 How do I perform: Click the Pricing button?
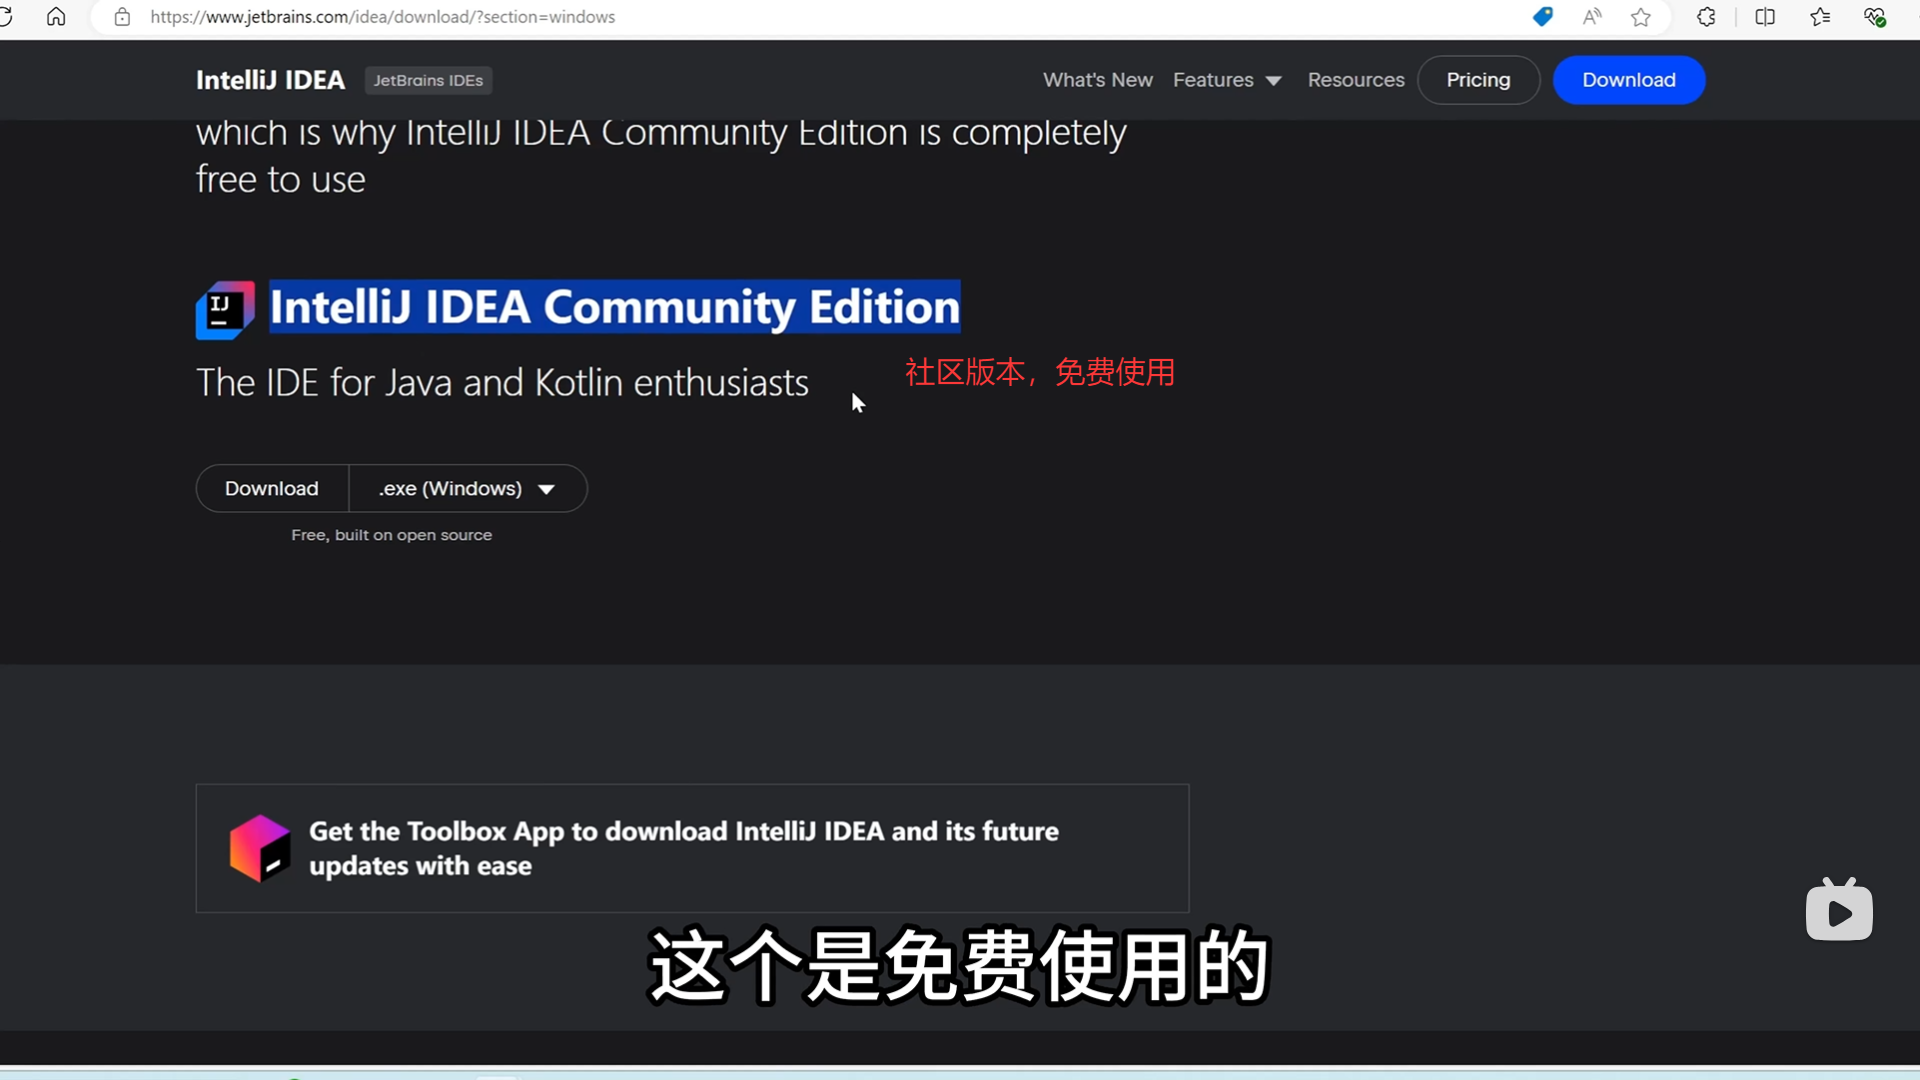click(x=1478, y=80)
